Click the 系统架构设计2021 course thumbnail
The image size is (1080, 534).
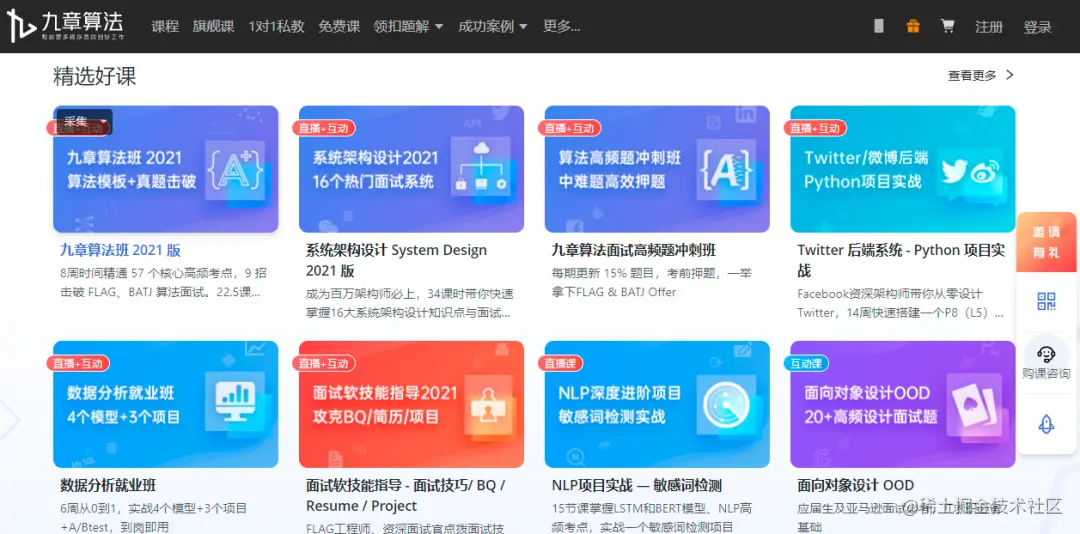411,169
